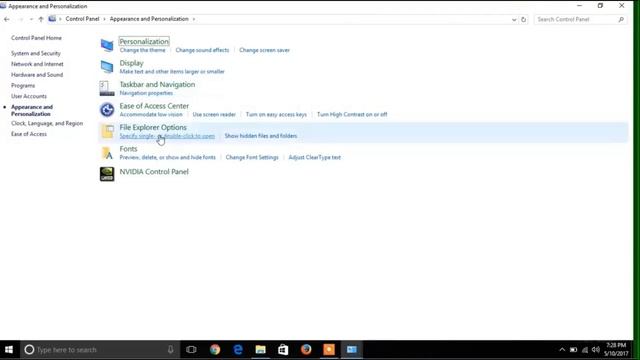Click Change the theme
The width and height of the screenshot is (640, 360).
pyautogui.click(x=142, y=50)
